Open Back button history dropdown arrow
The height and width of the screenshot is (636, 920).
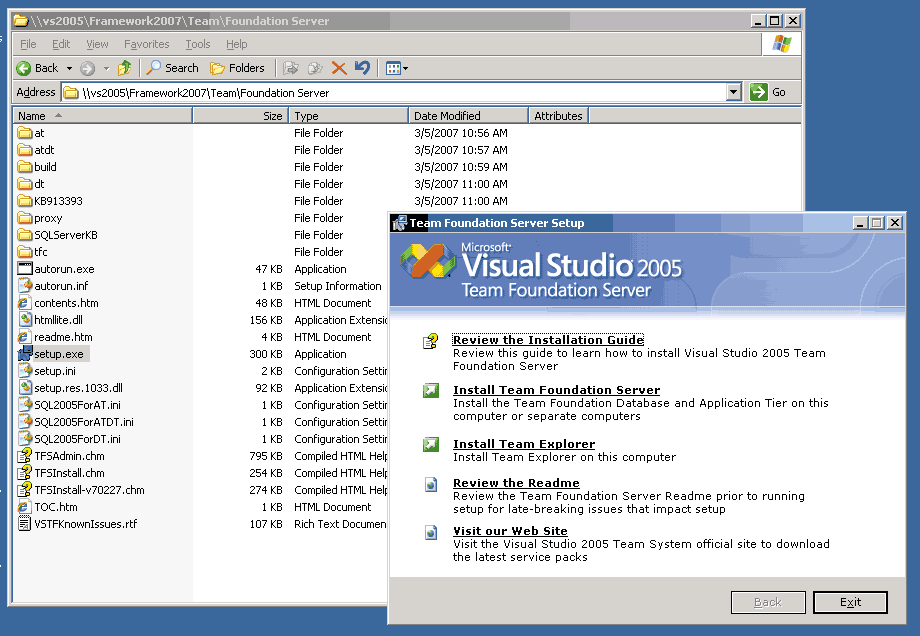pyautogui.click(x=69, y=69)
